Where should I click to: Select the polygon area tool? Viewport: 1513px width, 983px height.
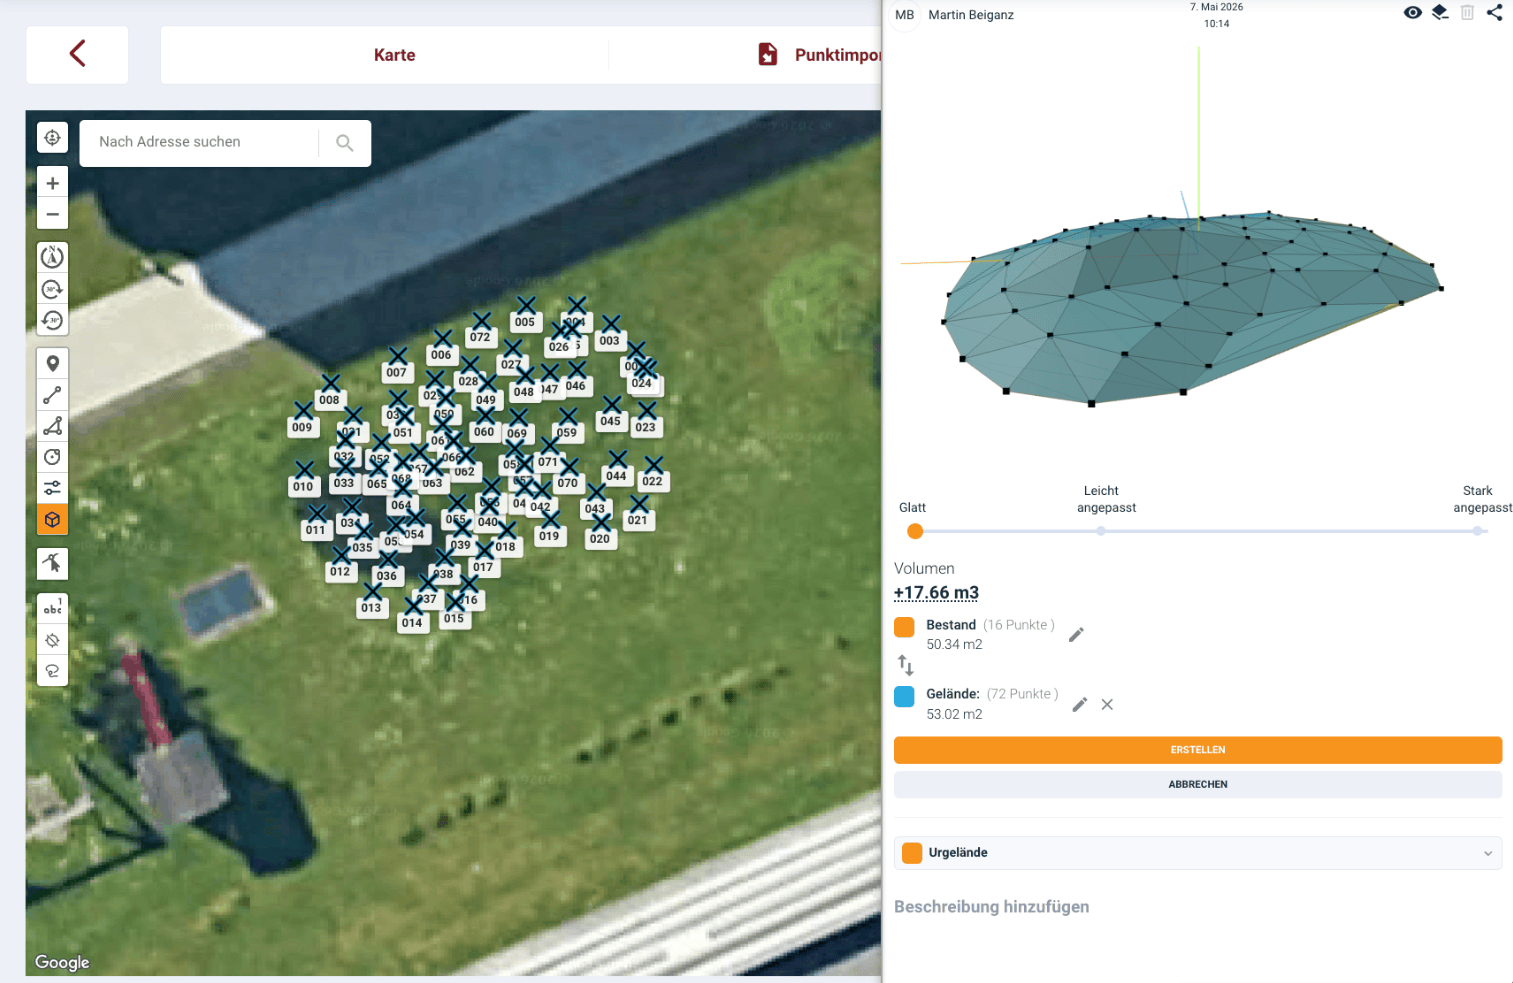coord(52,426)
